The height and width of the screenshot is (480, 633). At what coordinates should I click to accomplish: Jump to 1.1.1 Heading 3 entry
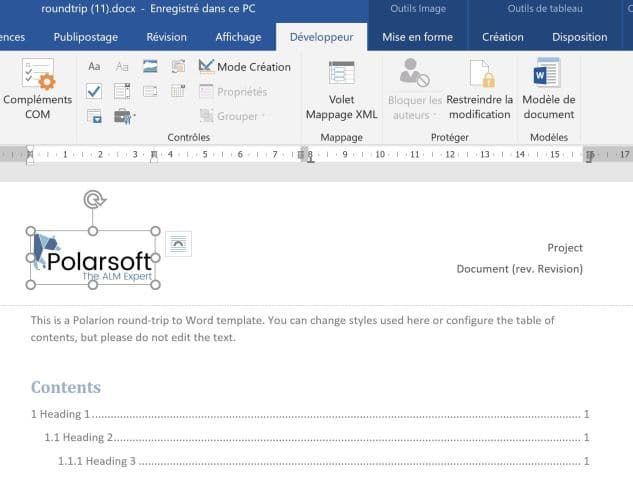coord(96,461)
